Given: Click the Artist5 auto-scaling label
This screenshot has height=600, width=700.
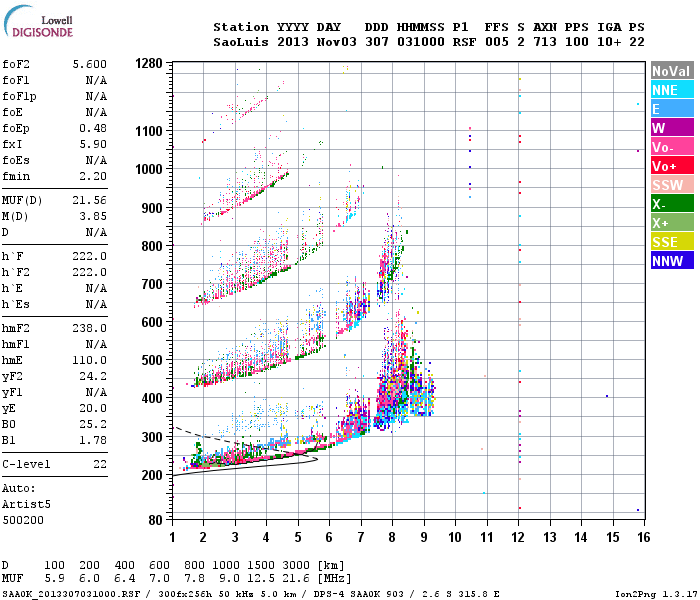Looking at the screenshot, I should pos(26,504).
